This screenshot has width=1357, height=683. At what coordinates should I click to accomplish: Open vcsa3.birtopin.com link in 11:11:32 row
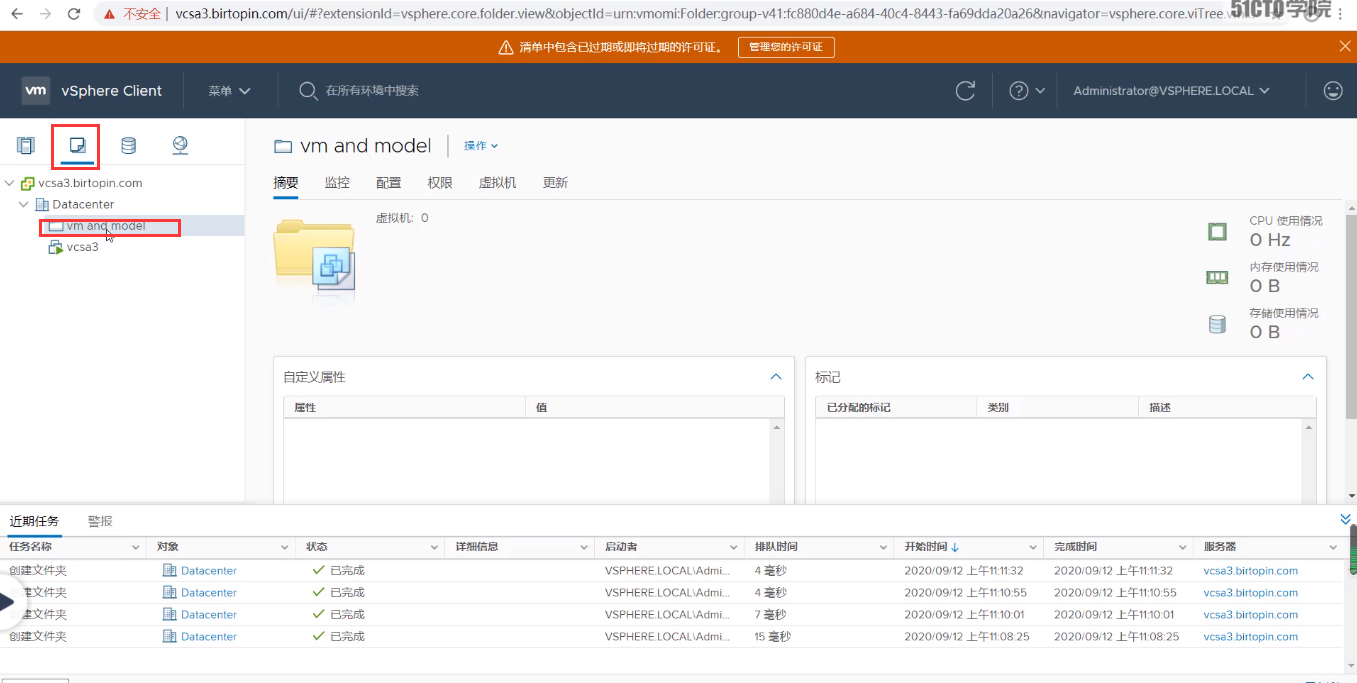pyautogui.click(x=1250, y=571)
